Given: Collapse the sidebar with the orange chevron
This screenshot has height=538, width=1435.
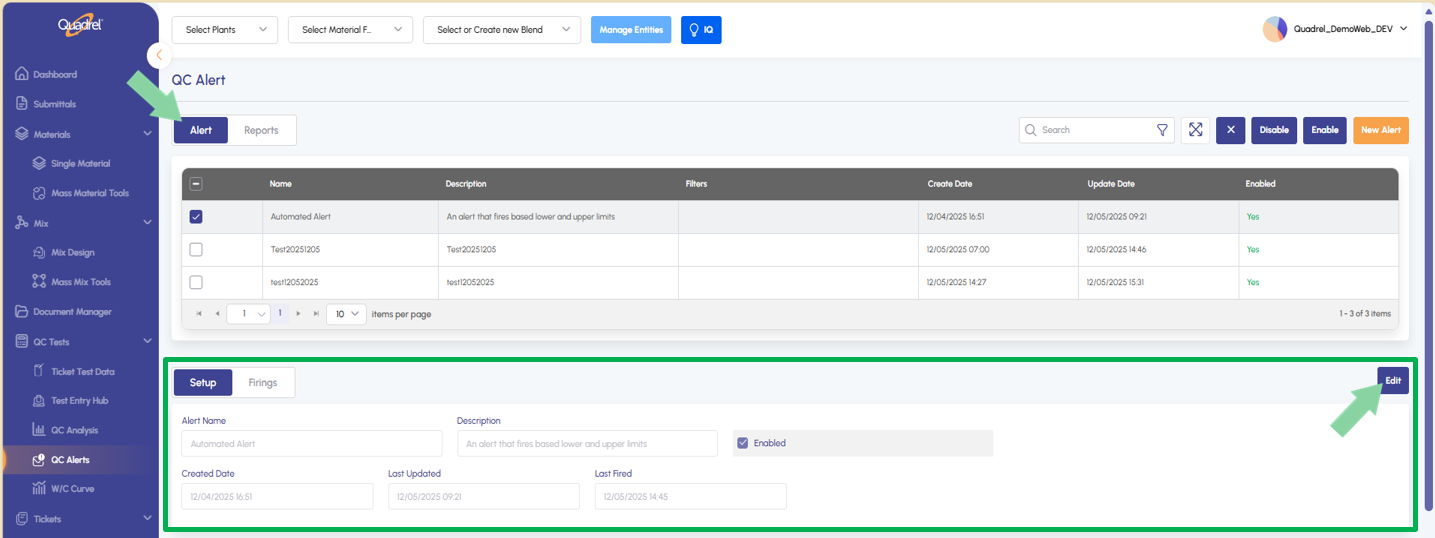Looking at the screenshot, I should click(159, 56).
